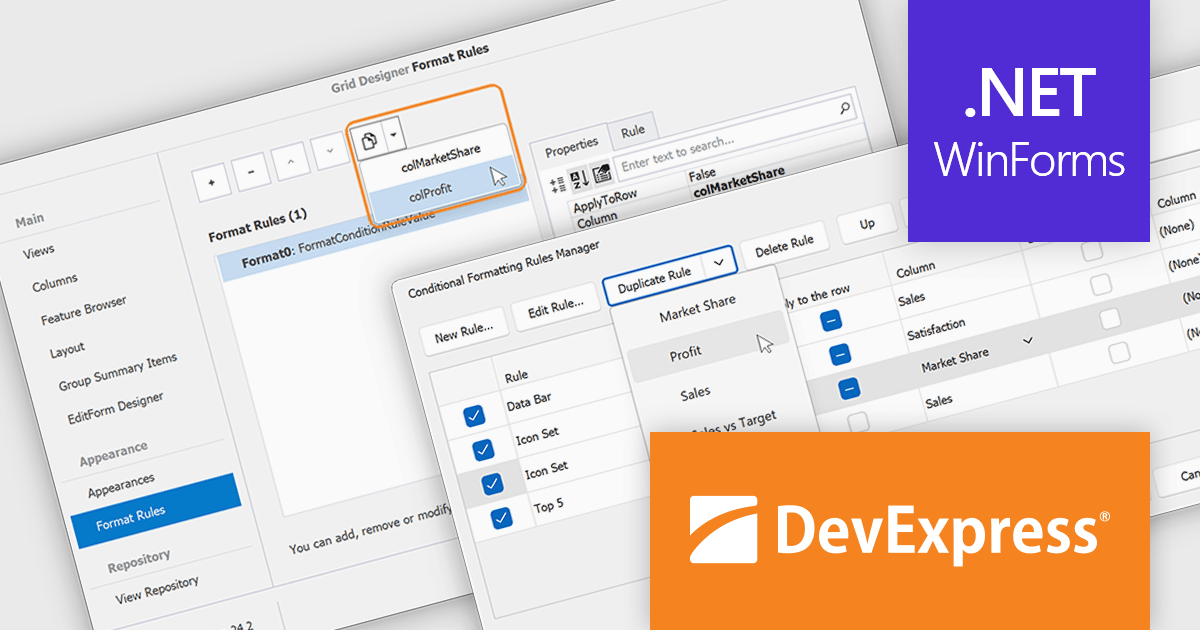Click the Up button in Rules Manager
The image size is (1200, 630).
868,224
